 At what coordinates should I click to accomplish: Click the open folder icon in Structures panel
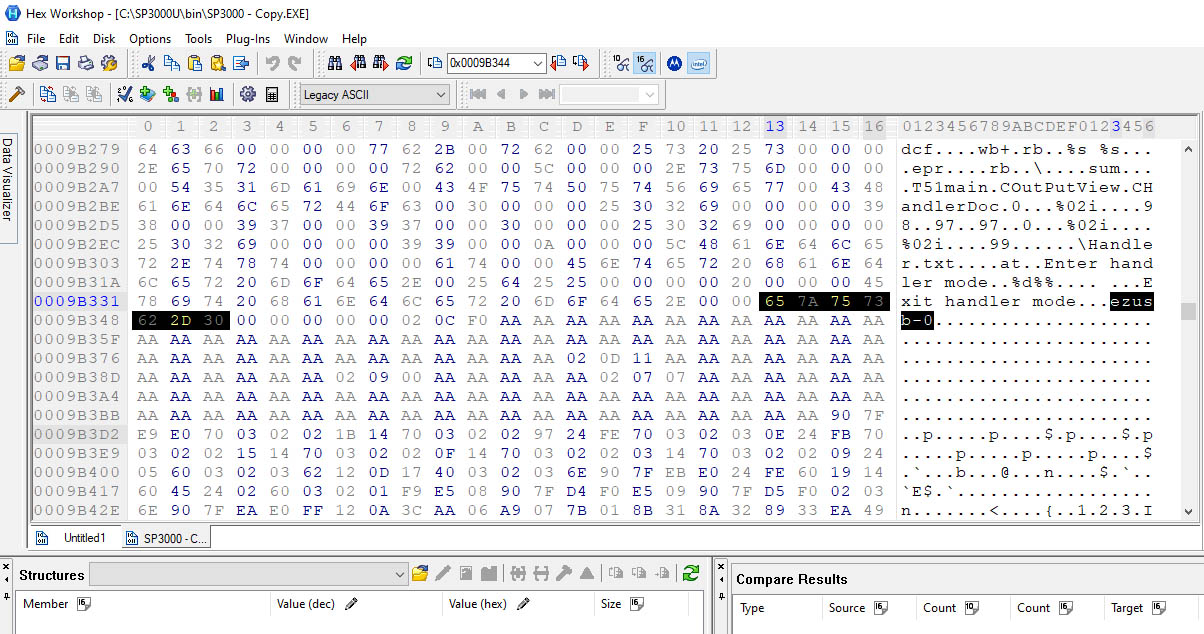(420, 573)
